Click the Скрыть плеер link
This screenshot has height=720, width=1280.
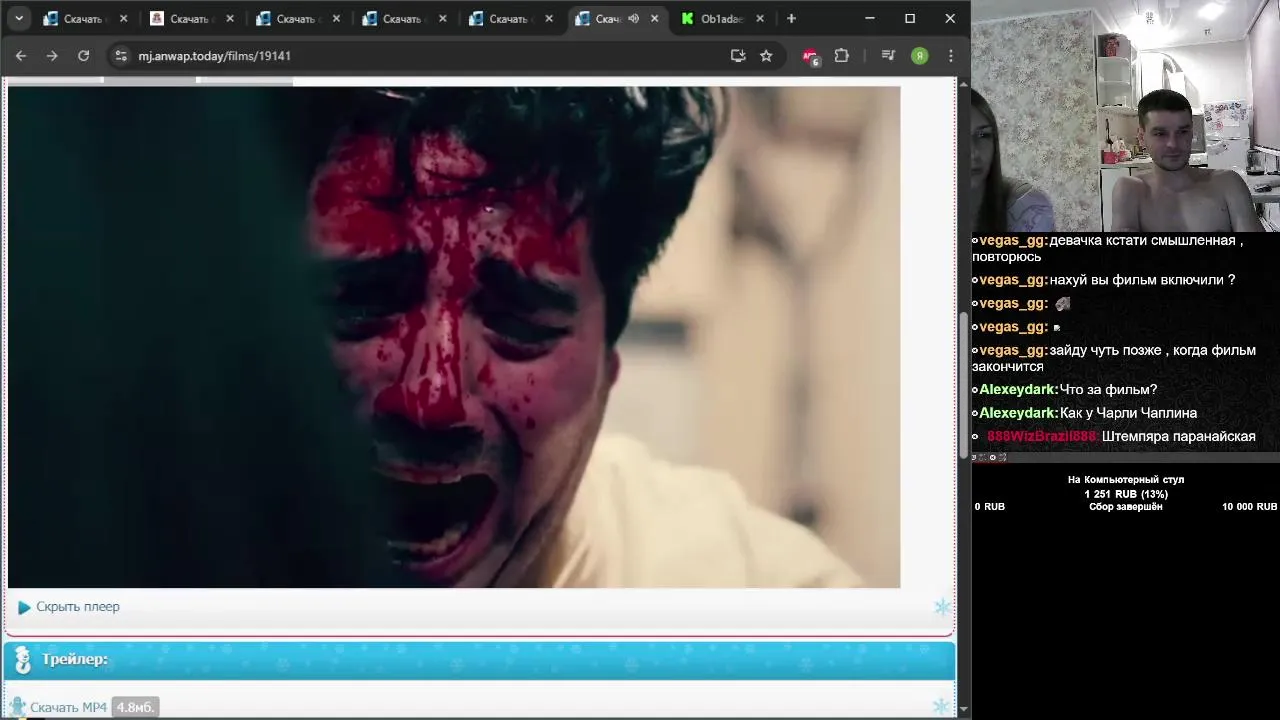(x=78, y=607)
